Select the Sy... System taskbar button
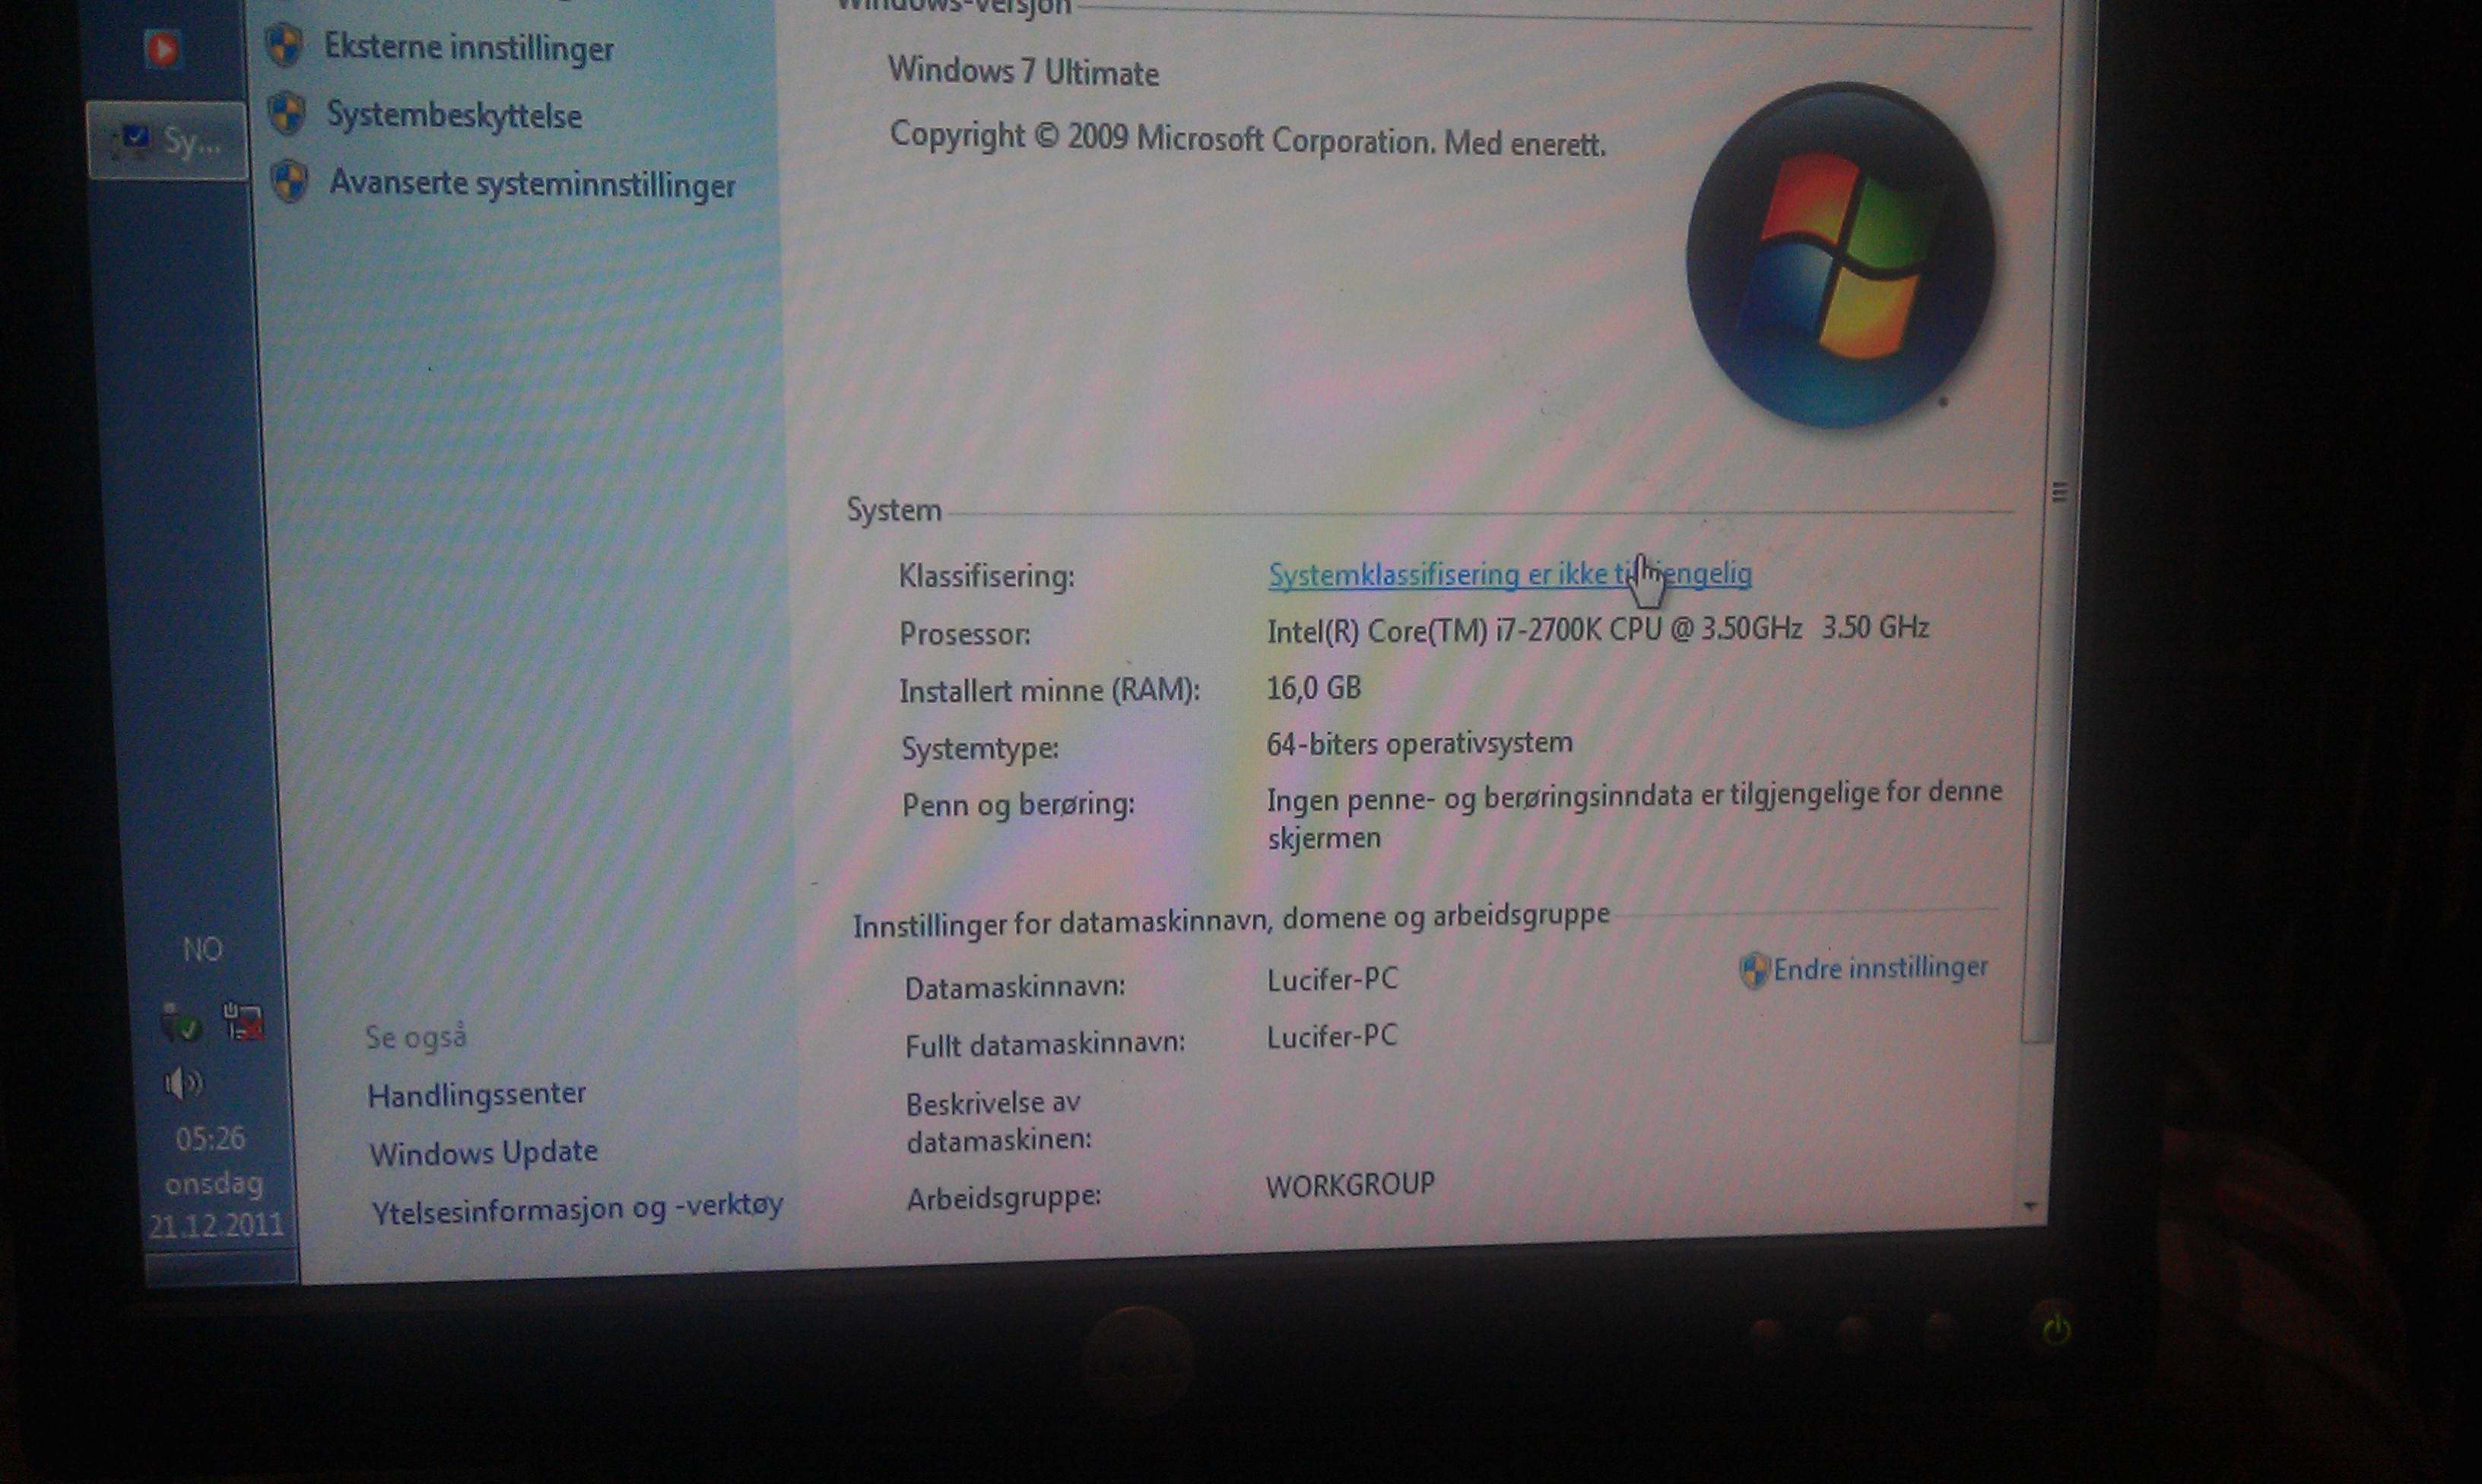 167,141
